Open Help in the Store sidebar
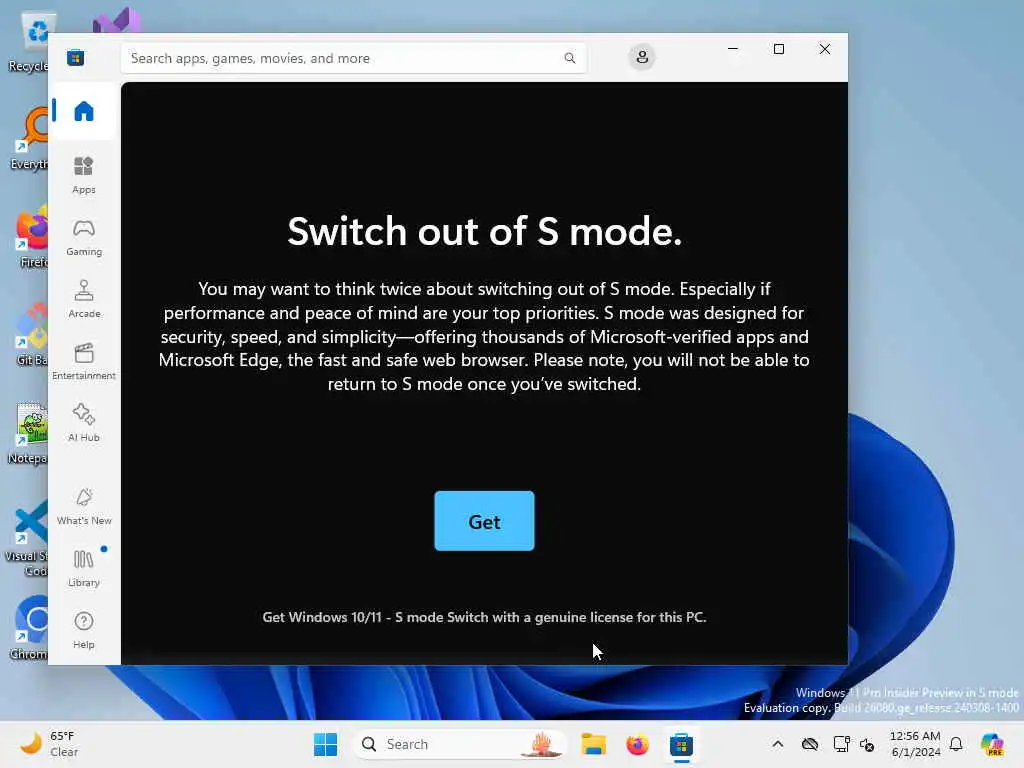Image resolution: width=1024 pixels, height=768 pixels. (x=84, y=630)
